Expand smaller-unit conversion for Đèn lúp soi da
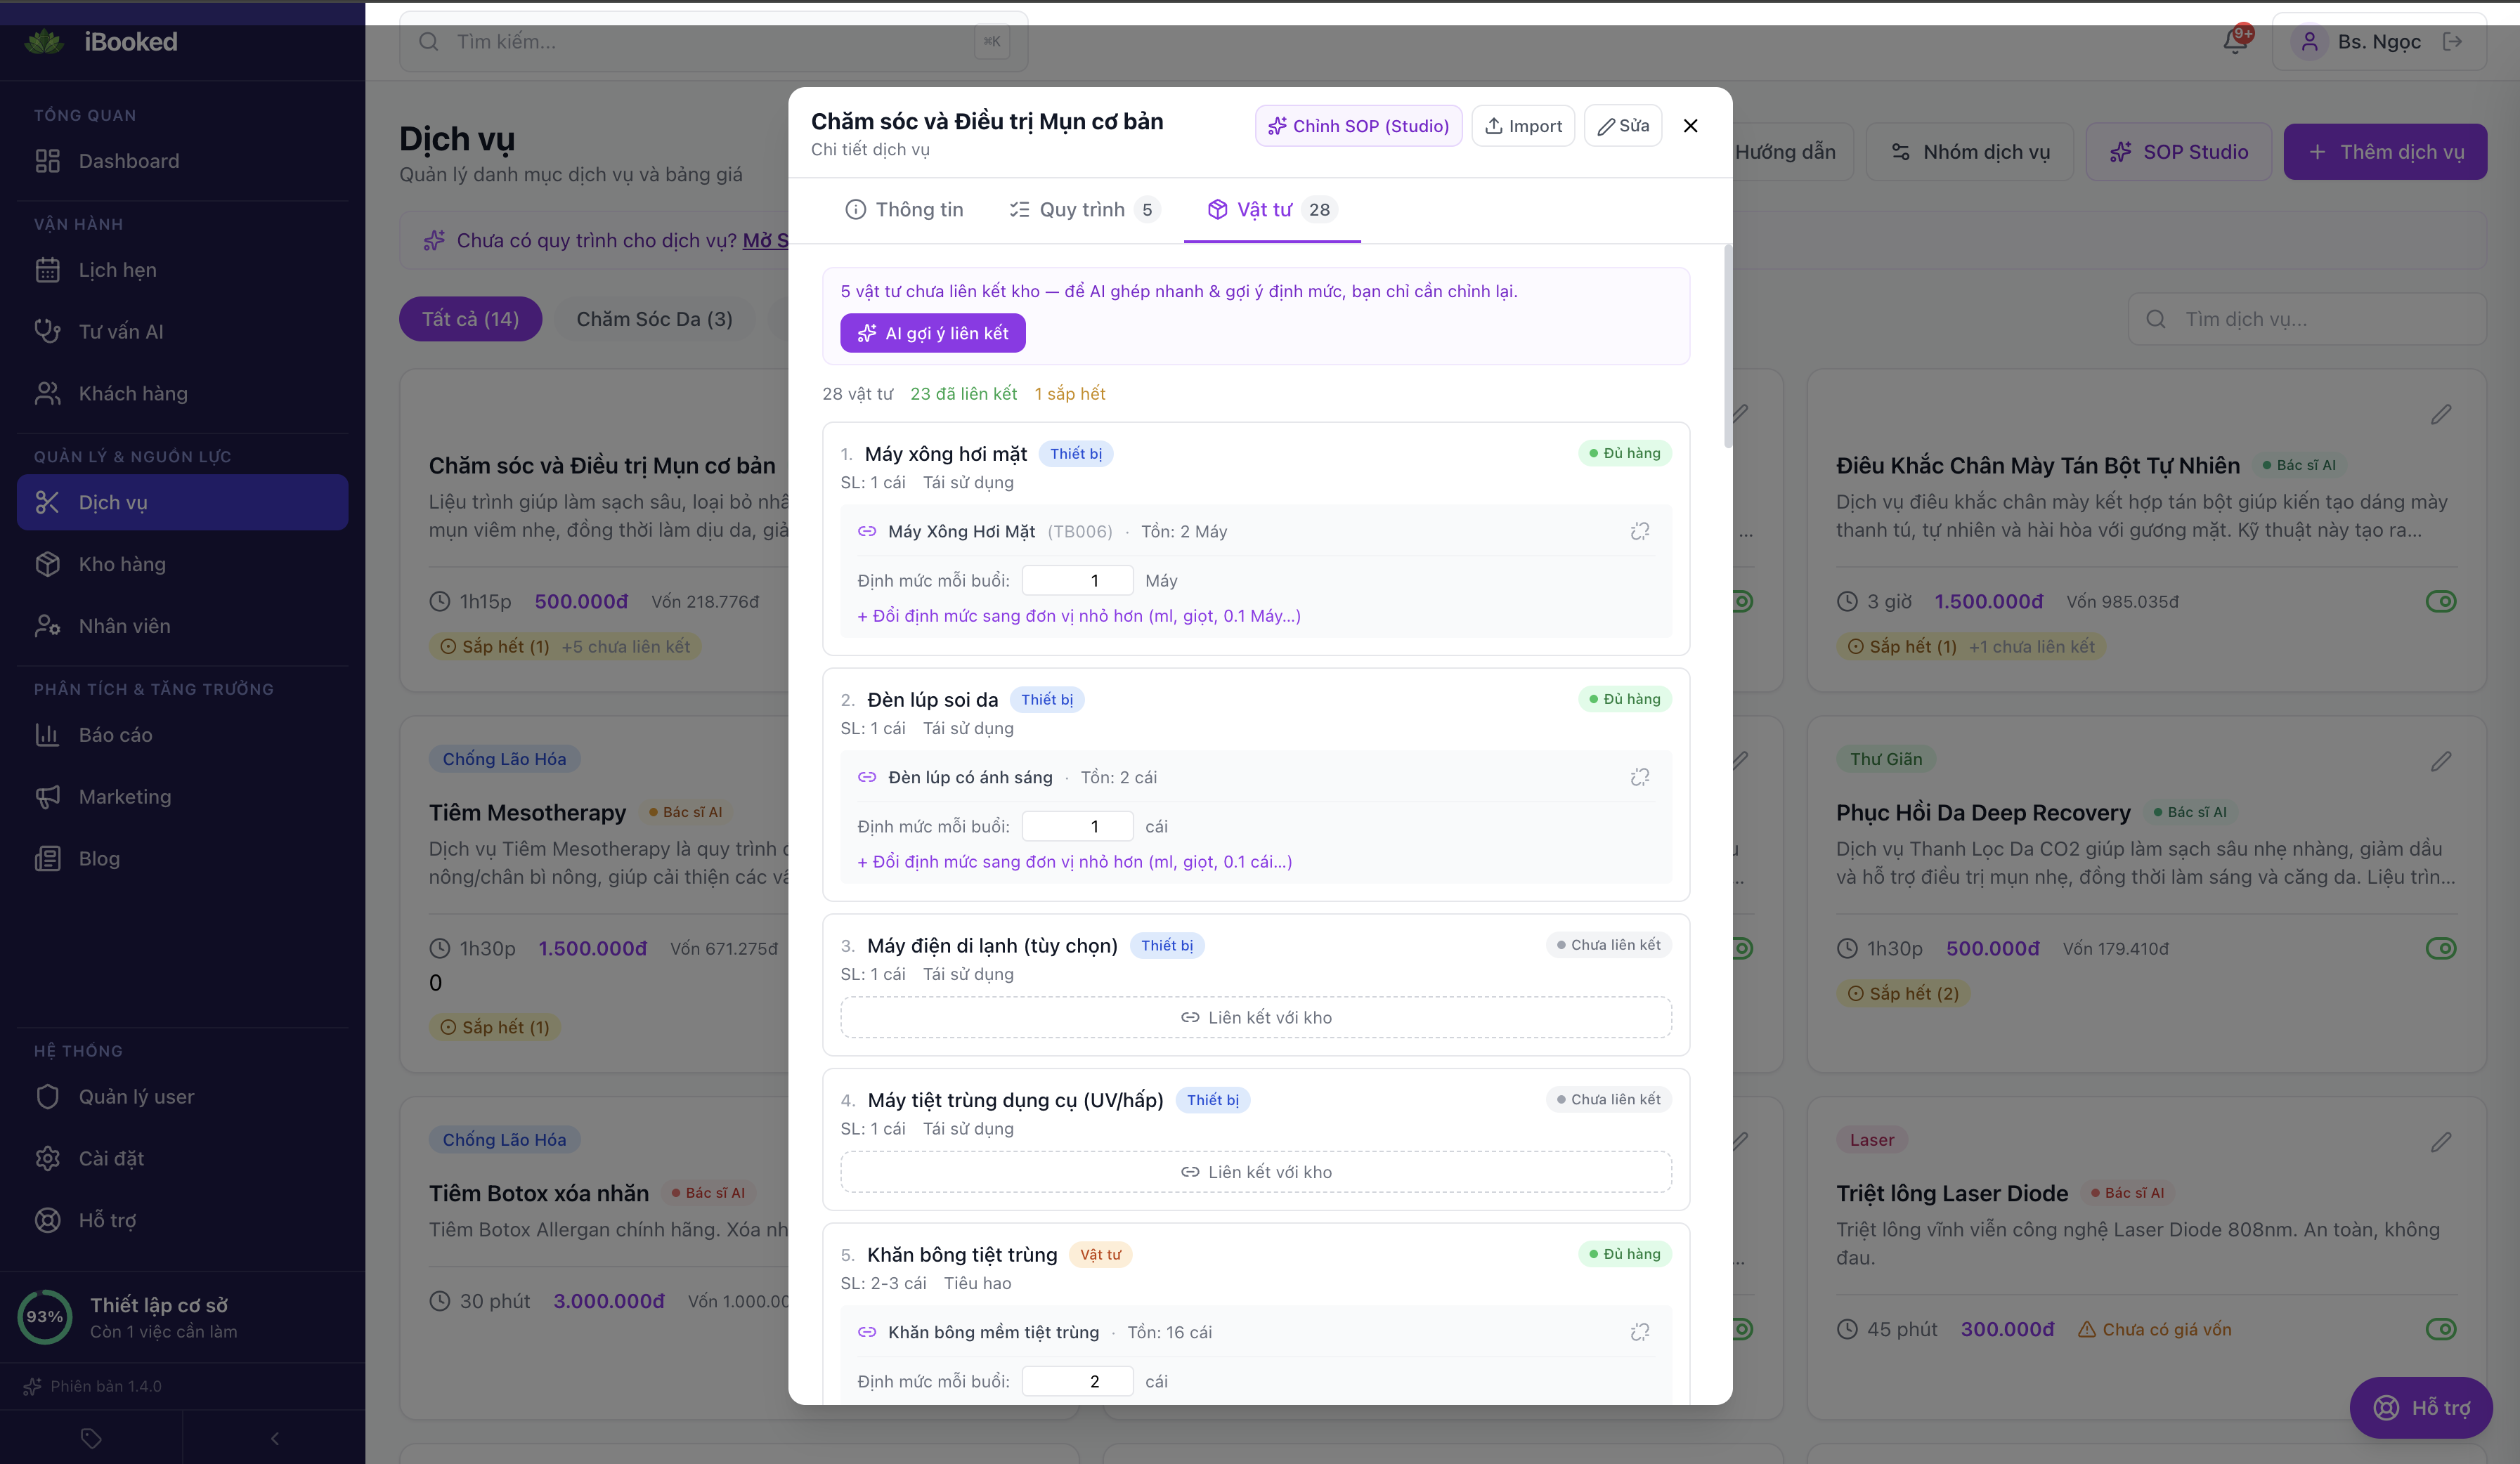 pos(1075,862)
